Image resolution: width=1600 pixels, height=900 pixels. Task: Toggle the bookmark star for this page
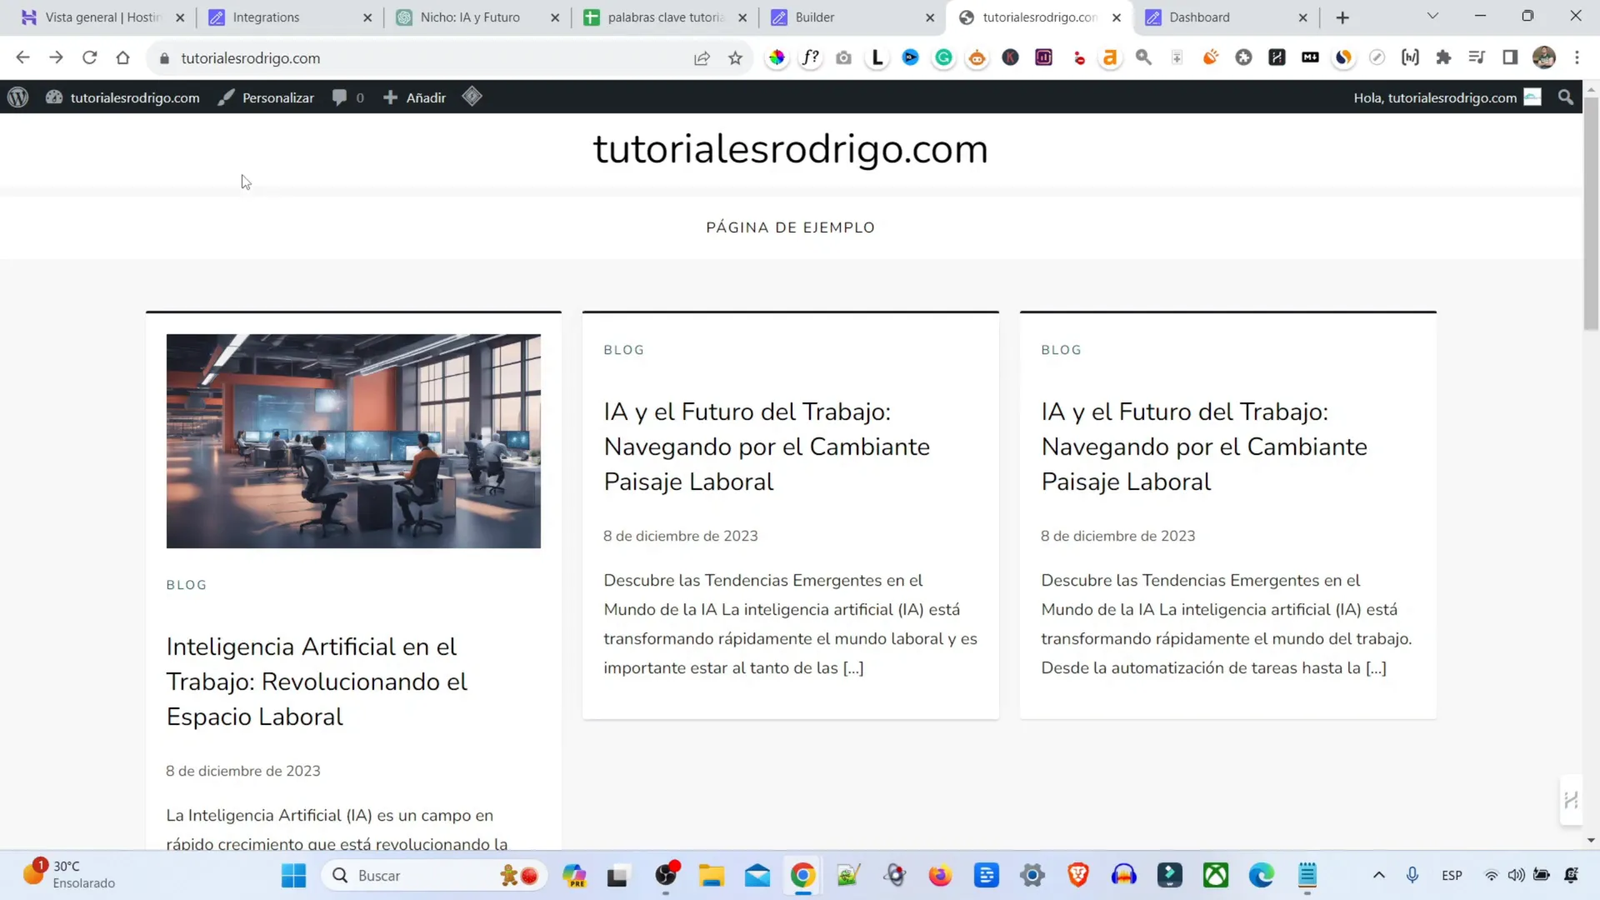pos(736,57)
